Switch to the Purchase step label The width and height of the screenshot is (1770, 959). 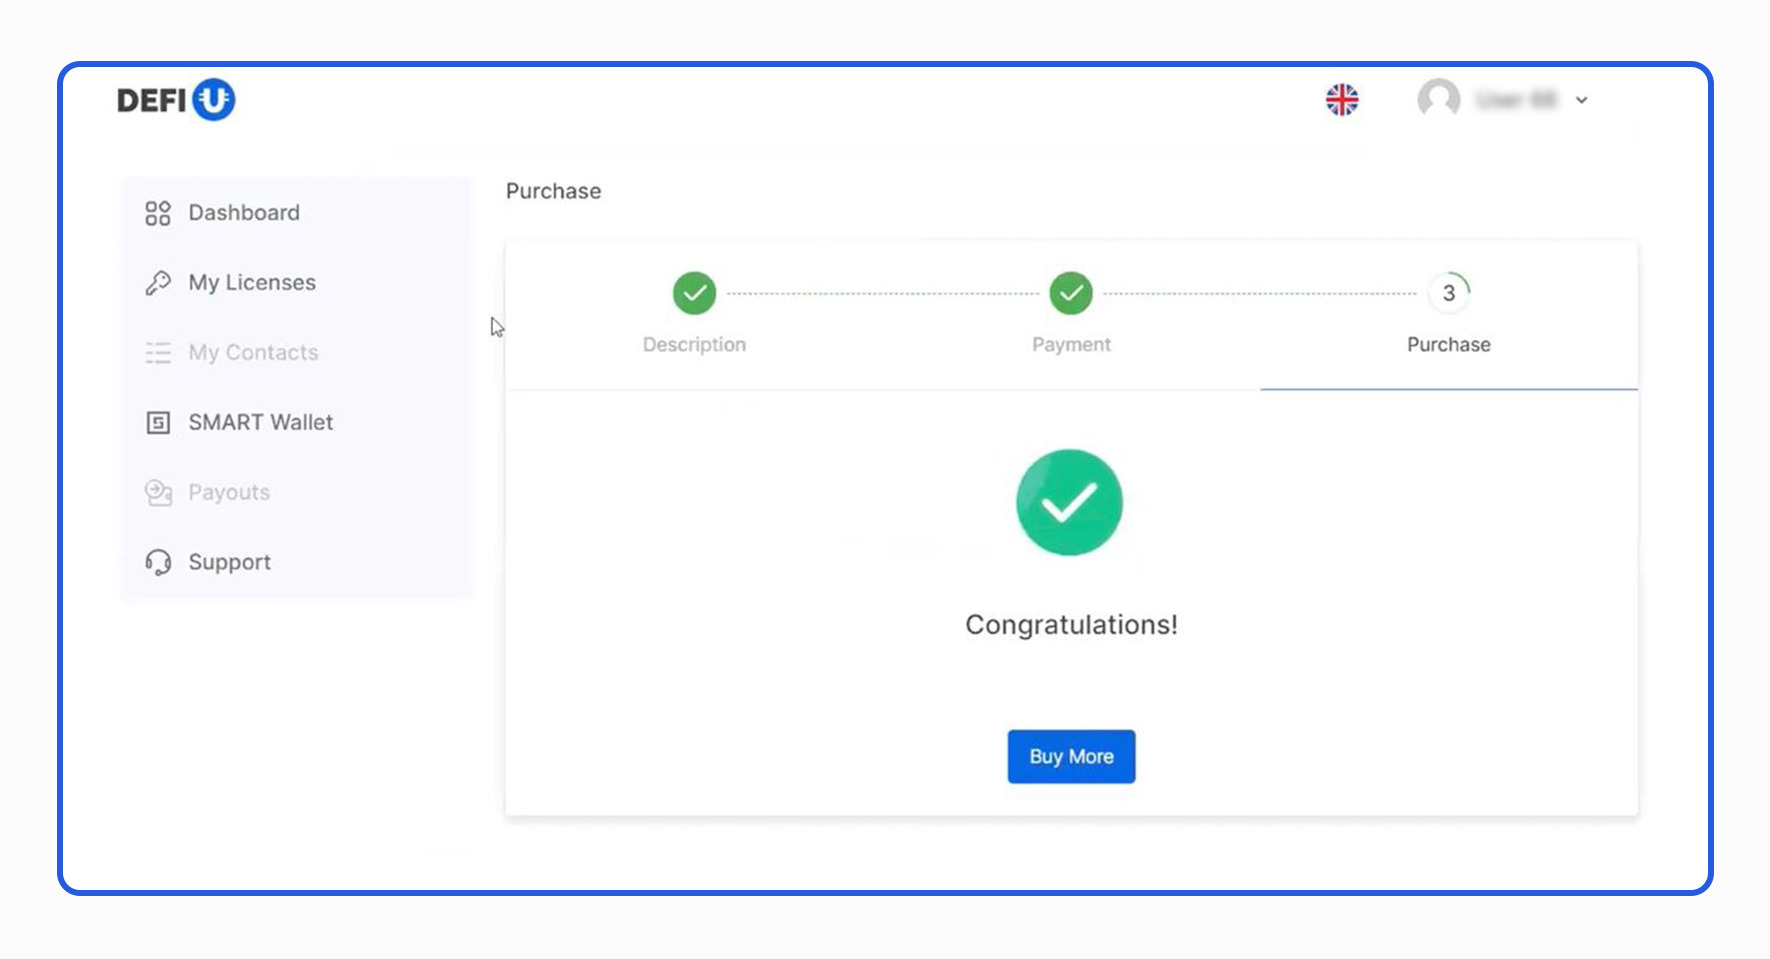pos(1448,345)
